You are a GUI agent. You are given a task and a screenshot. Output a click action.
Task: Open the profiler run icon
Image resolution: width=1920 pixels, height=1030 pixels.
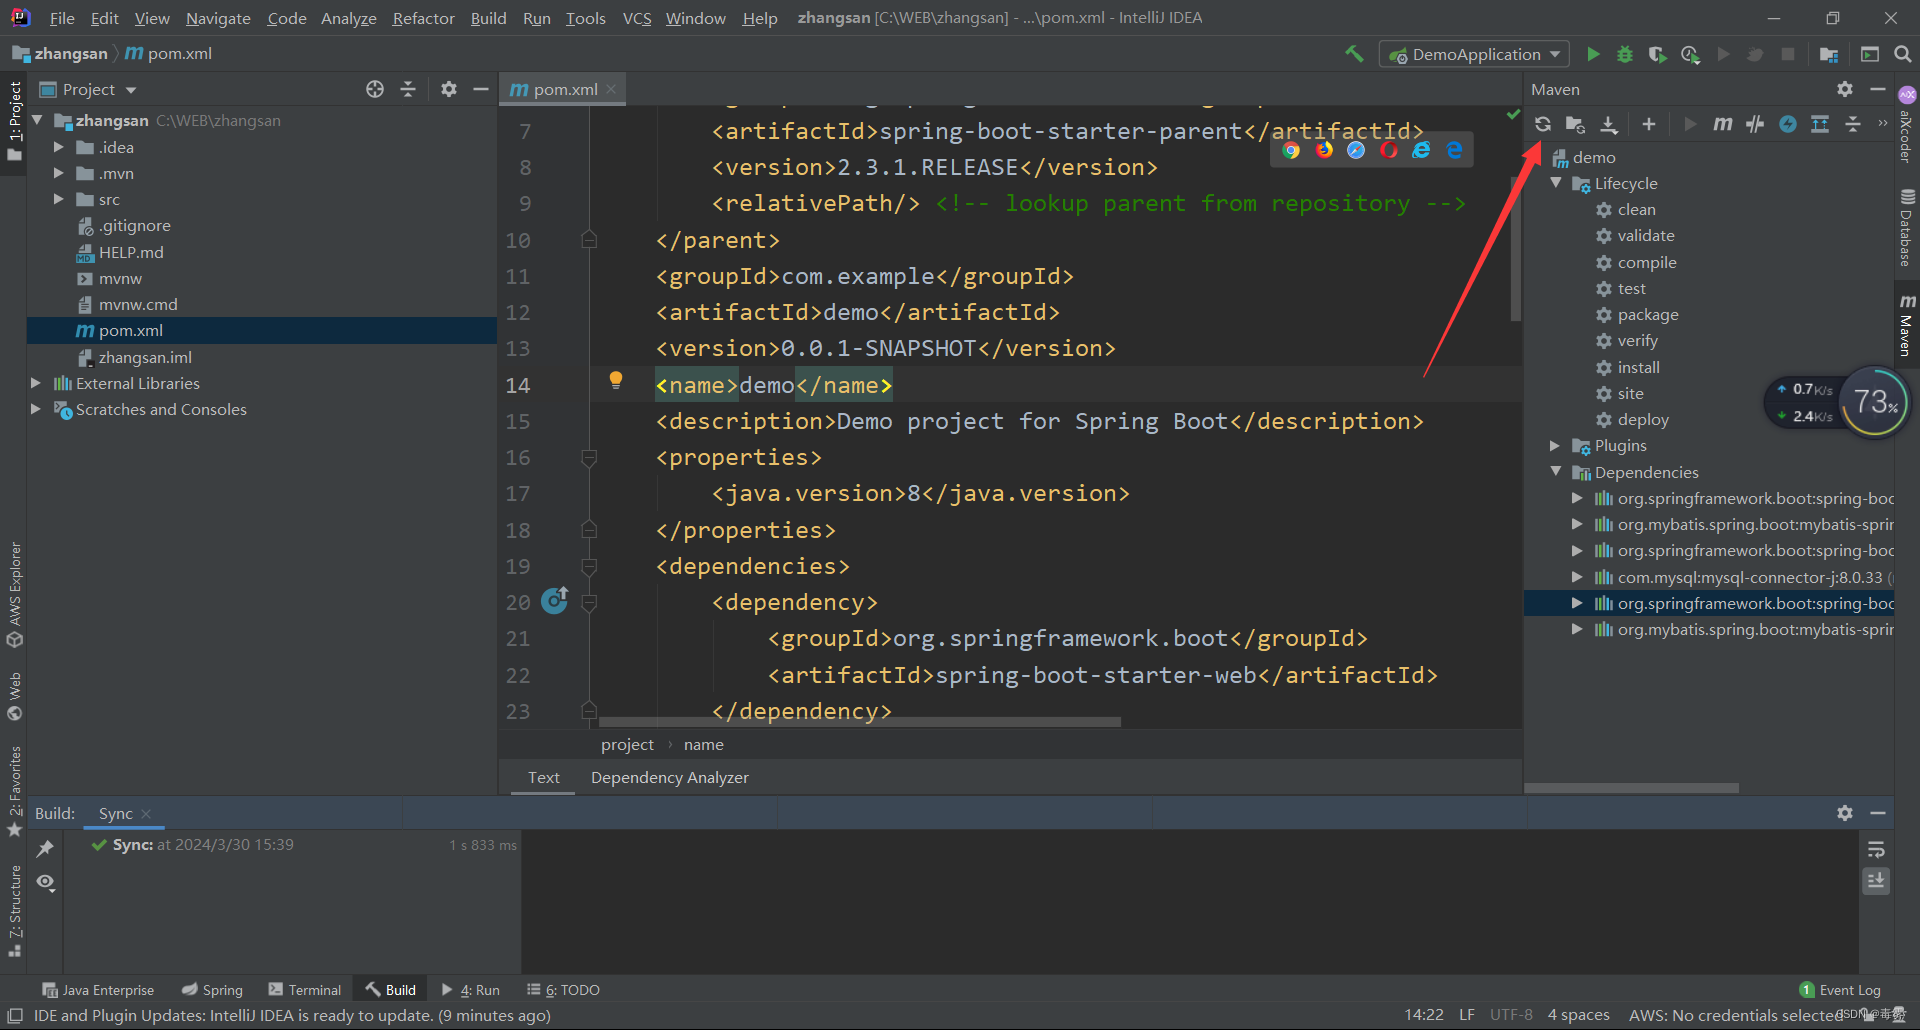point(1690,54)
